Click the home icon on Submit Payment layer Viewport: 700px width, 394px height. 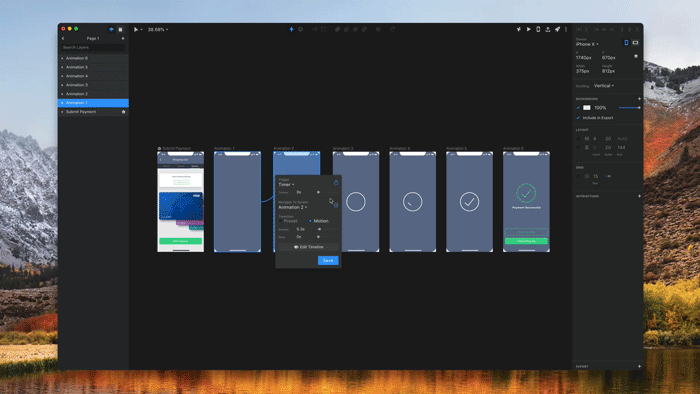pos(124,112)
